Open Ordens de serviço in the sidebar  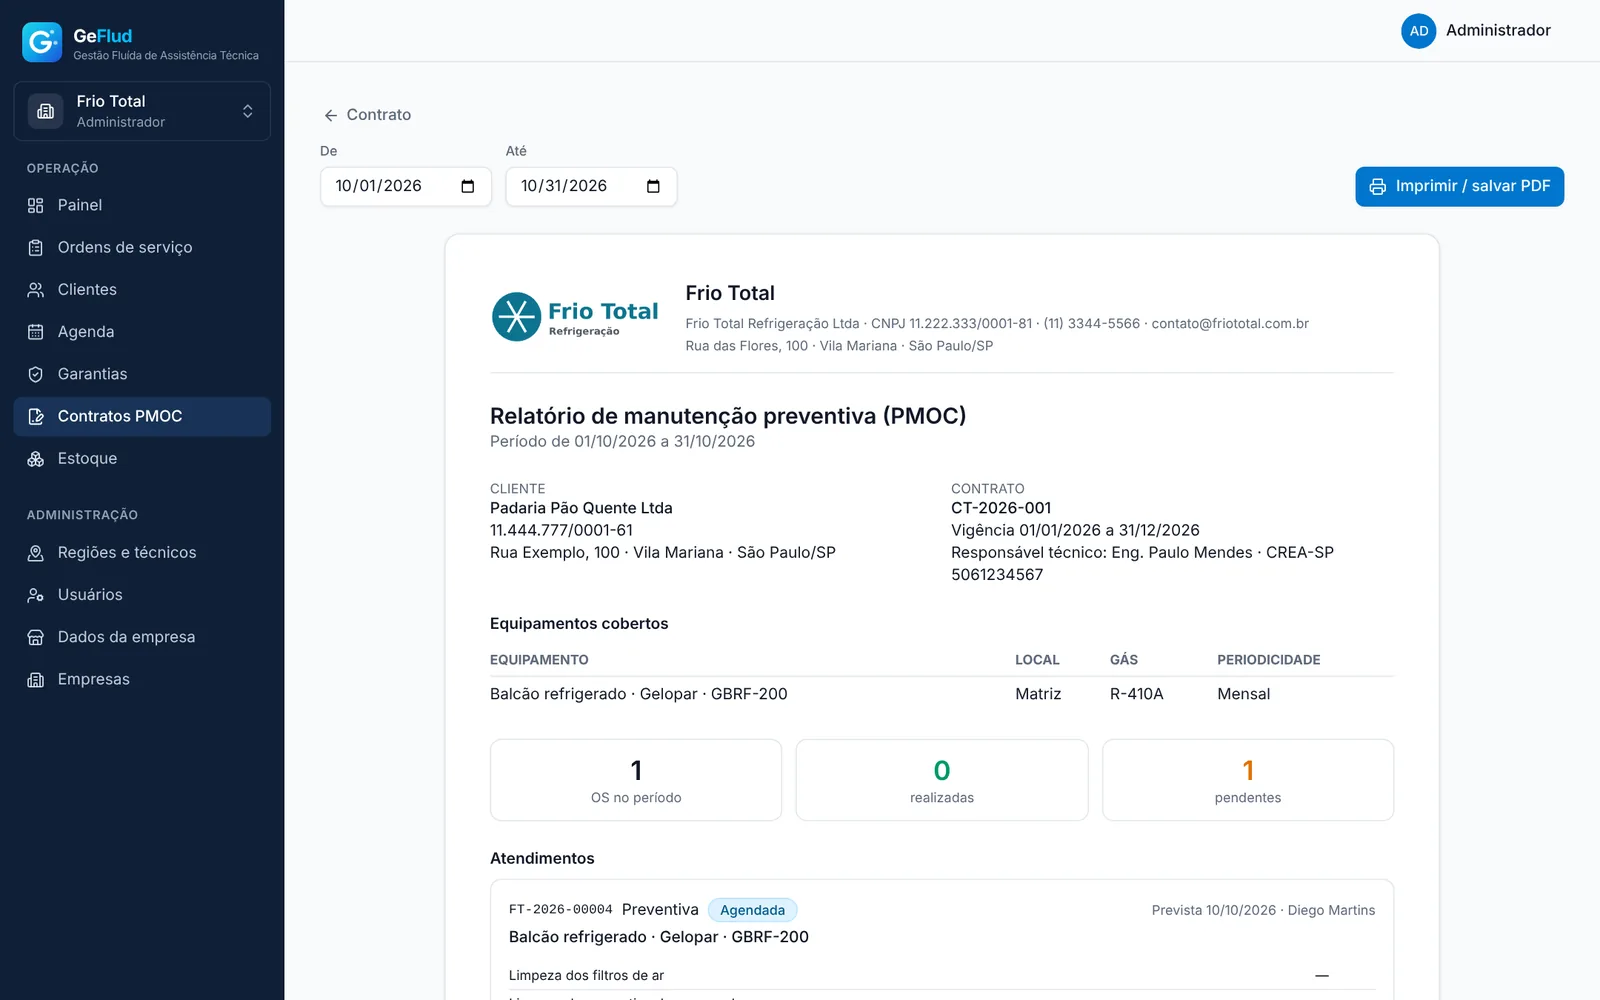pyautogui.click(x=142, y=247)
